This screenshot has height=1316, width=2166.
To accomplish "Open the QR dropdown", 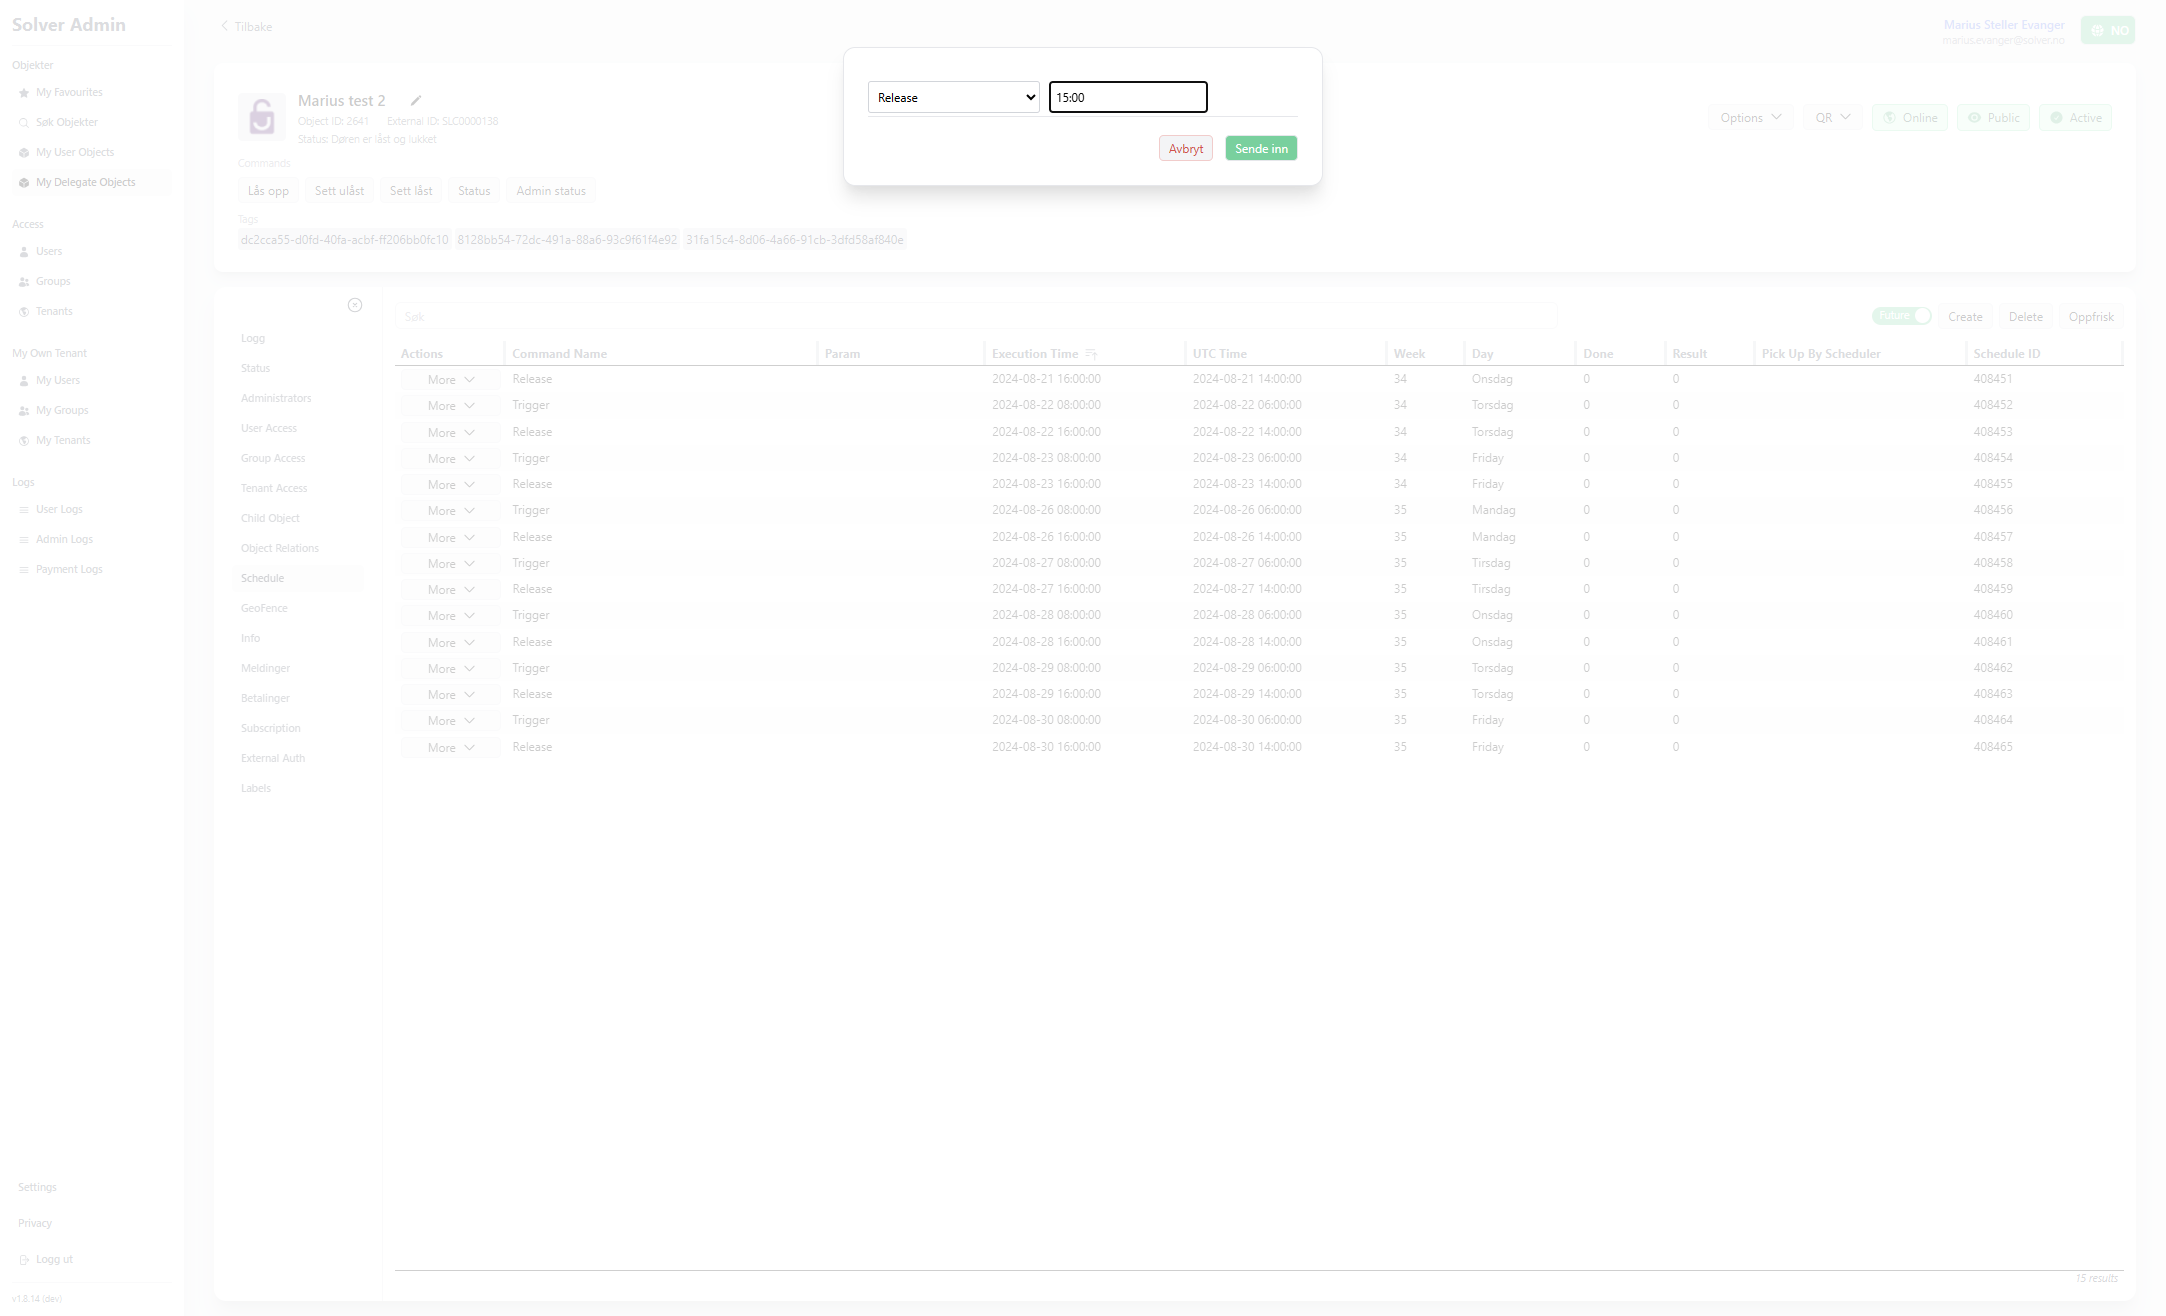I will (1833, 117).
